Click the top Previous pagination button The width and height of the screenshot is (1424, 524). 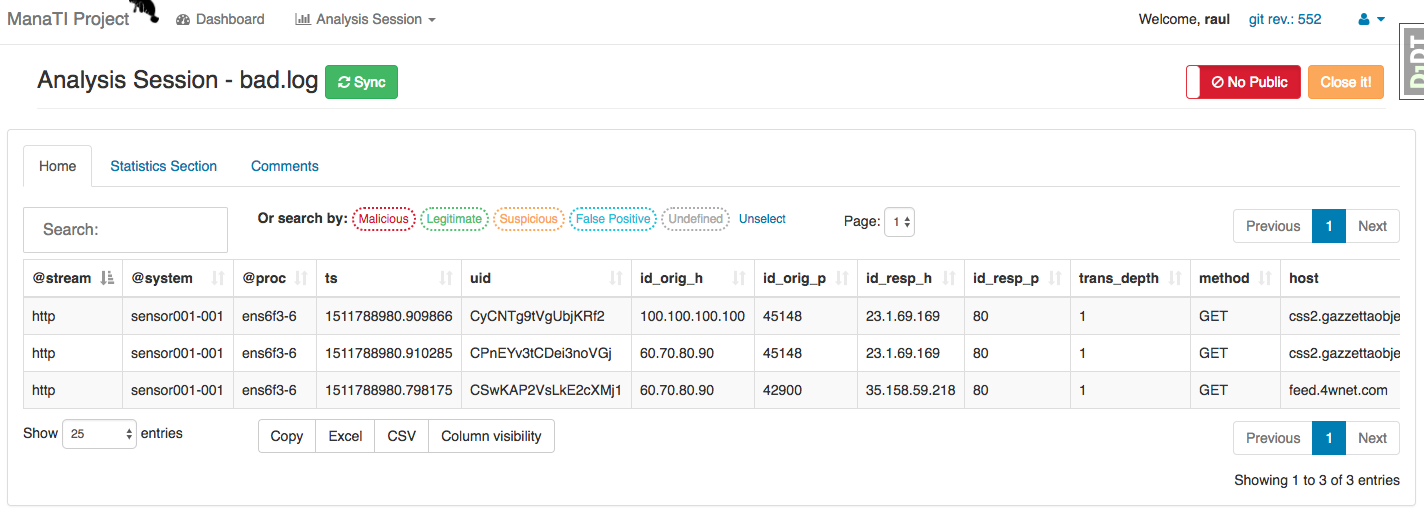(x=1272, y=226)
